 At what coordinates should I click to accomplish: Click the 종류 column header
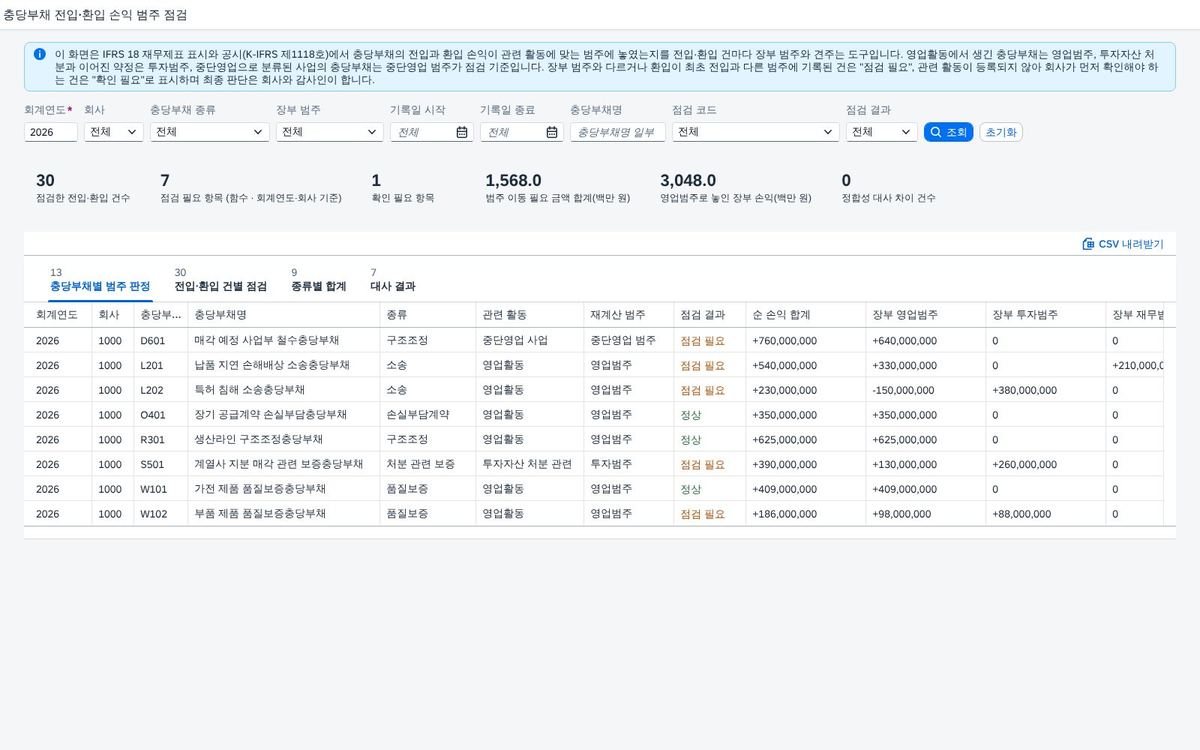click(427, 315)
